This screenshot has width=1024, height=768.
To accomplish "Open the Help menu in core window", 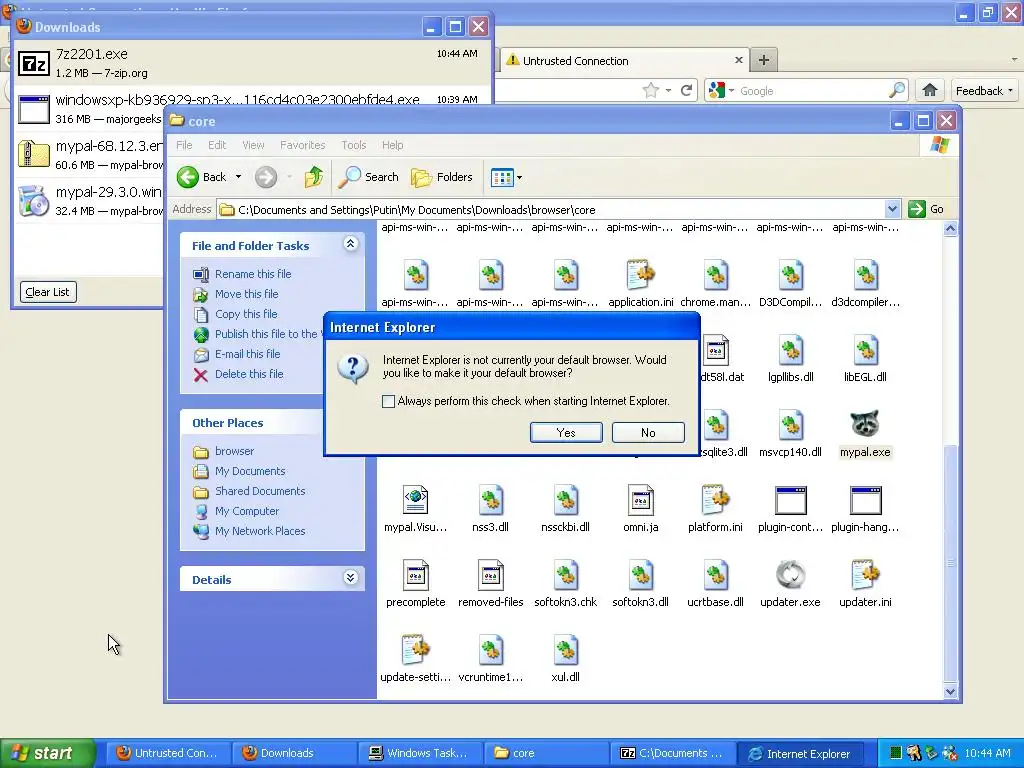I will [392, 145].
